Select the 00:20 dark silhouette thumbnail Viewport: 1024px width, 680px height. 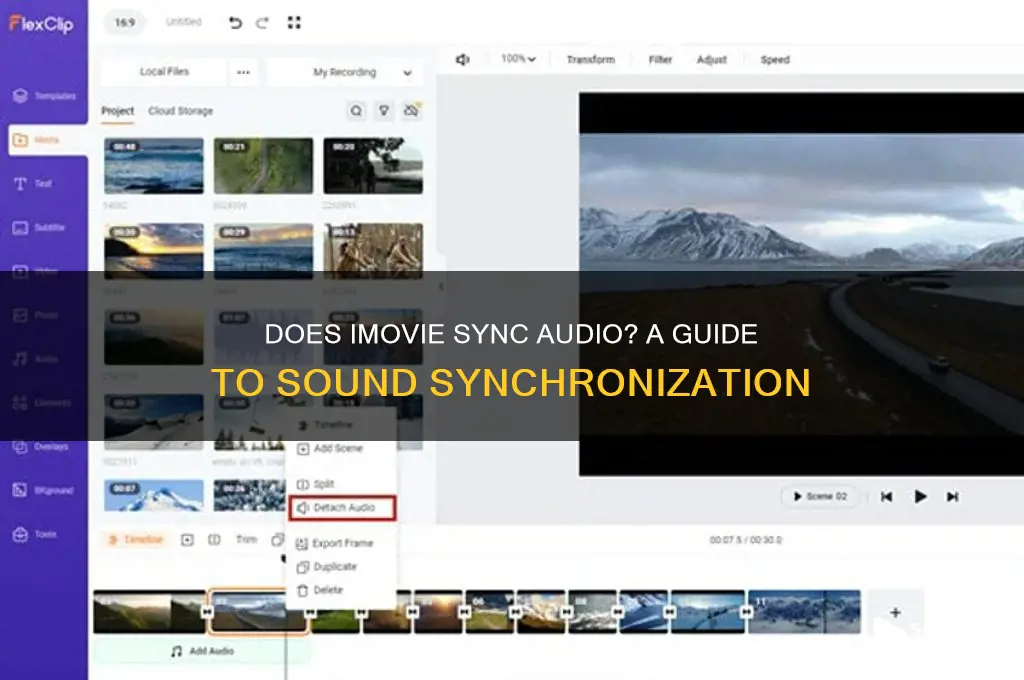point(373,166)
